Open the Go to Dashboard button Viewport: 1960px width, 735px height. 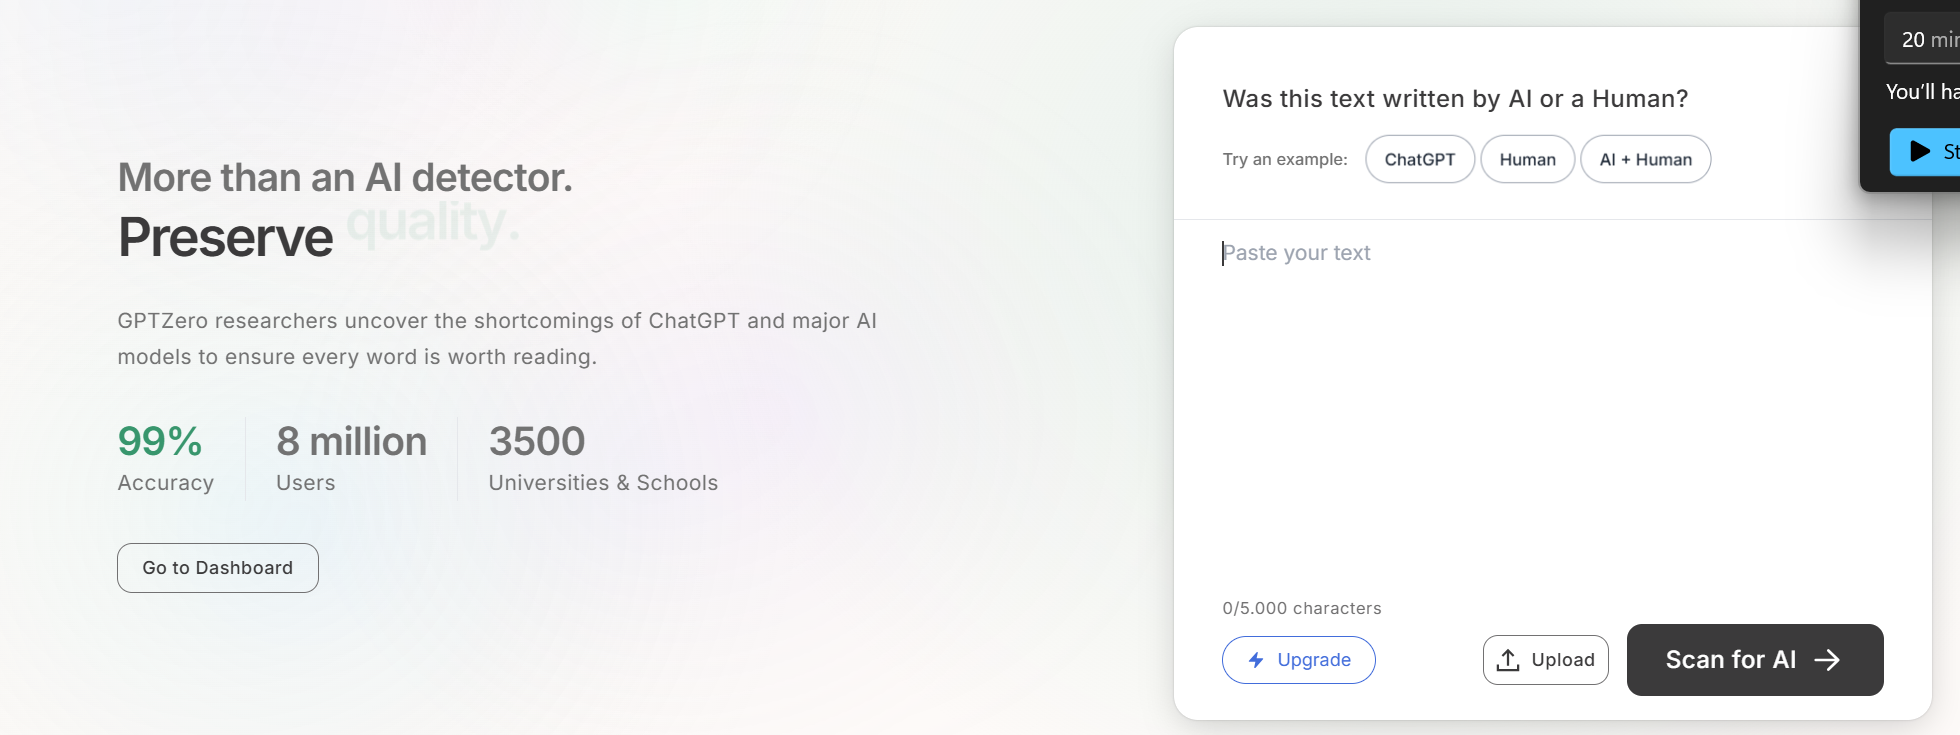(x=218, y=568)
